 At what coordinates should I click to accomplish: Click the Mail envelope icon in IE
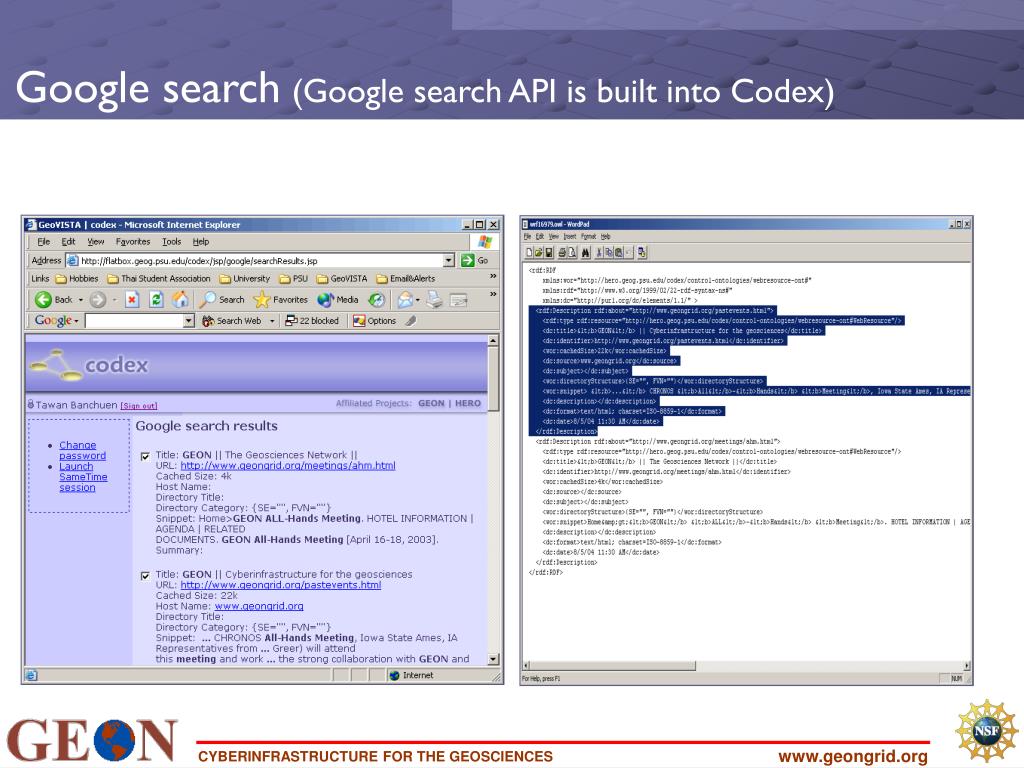pyautogui.click(x=405, y=300)
